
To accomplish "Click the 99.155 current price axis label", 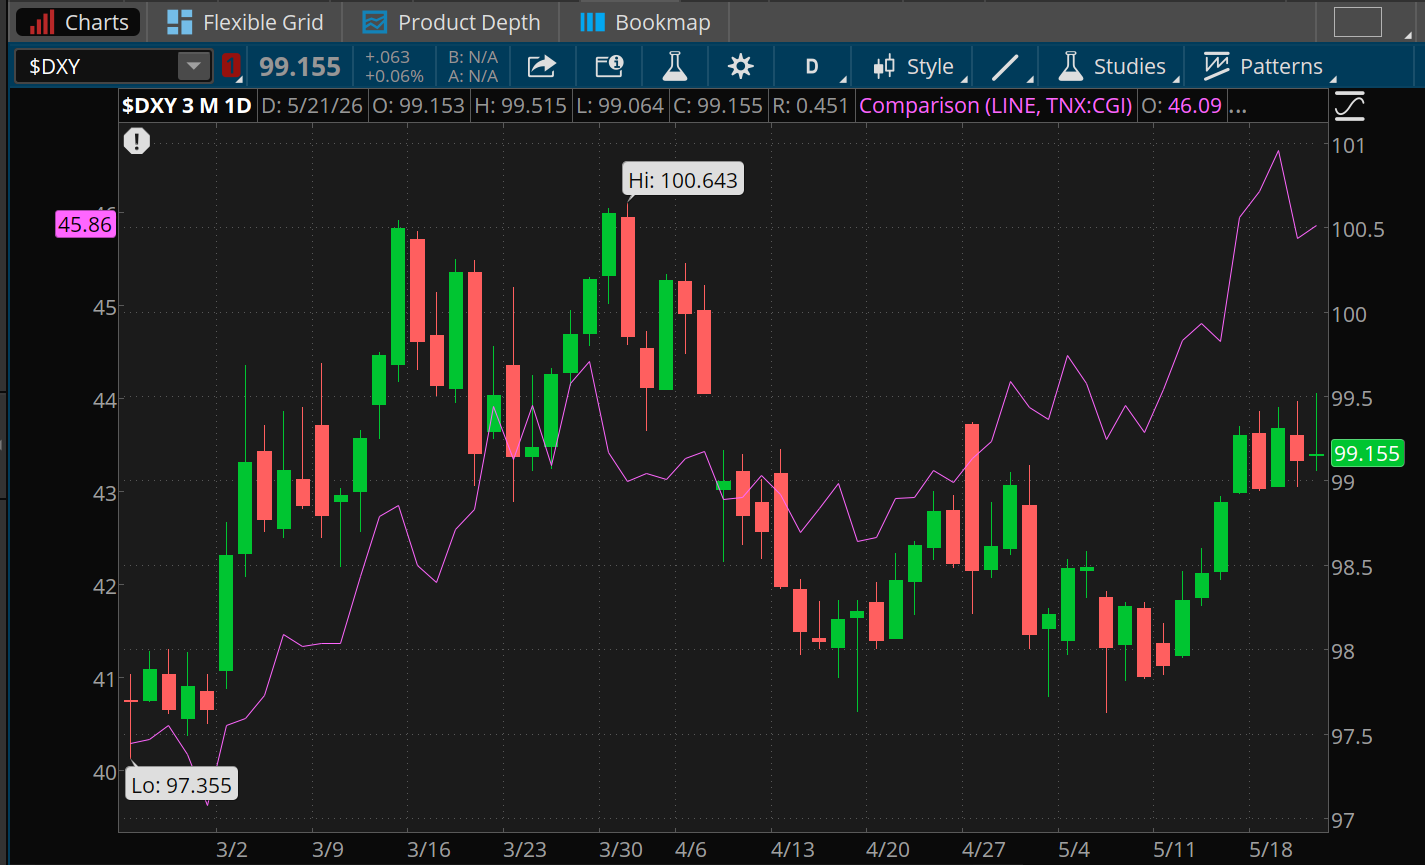I will pyautogui.click(x=1367, y=454).
